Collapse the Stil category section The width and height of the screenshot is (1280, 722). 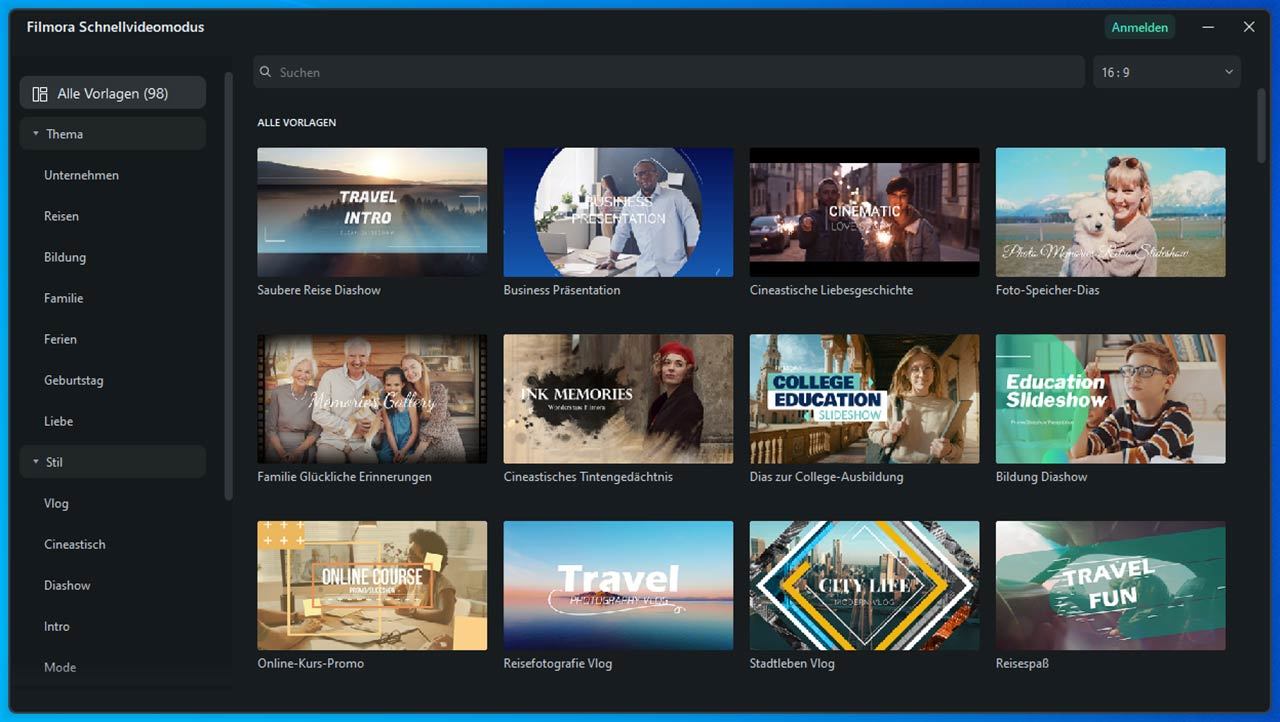click(x=36, y=462)
